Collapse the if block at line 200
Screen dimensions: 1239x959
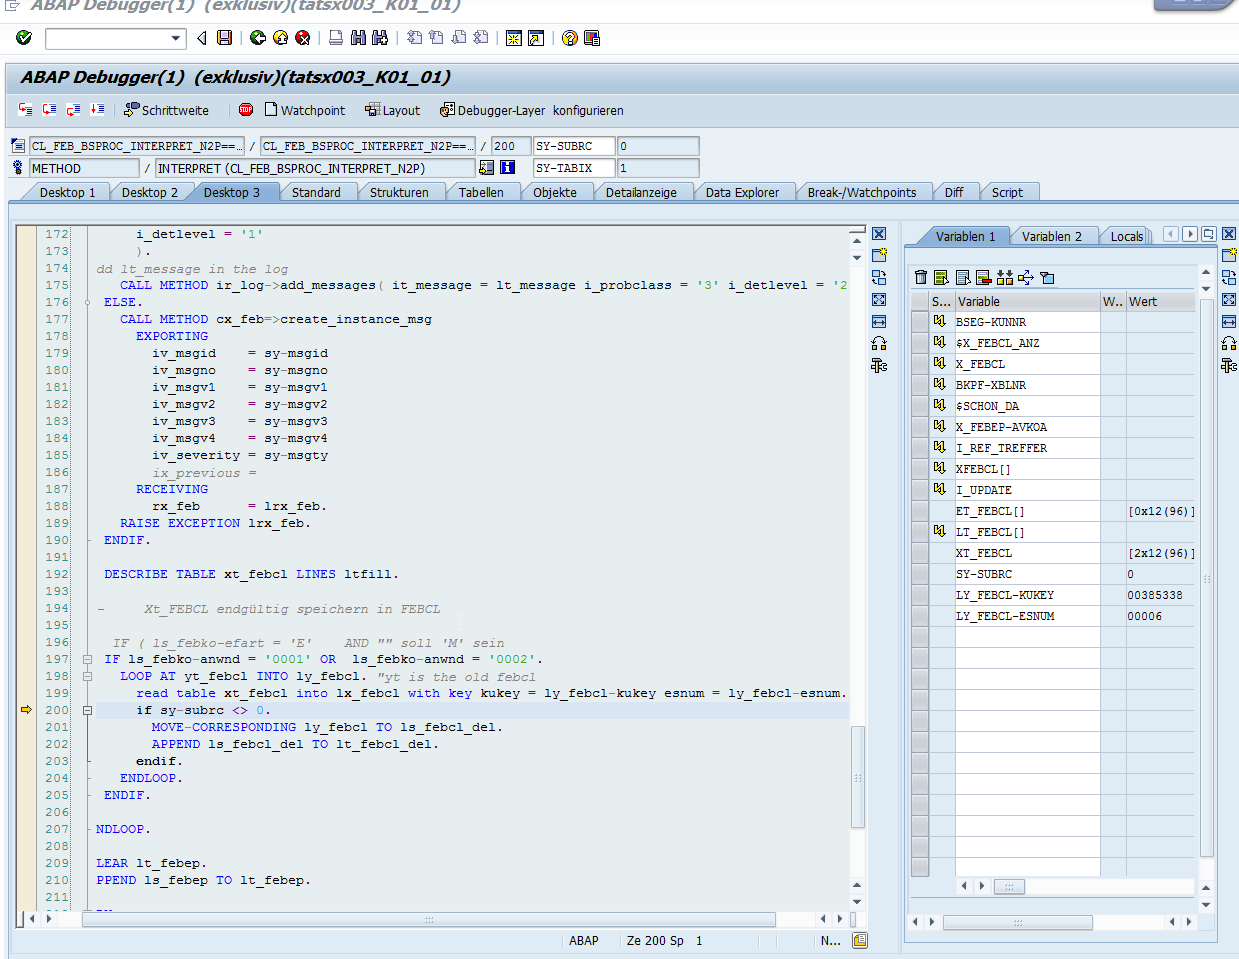pyautogui.click(x=87, y=711)
